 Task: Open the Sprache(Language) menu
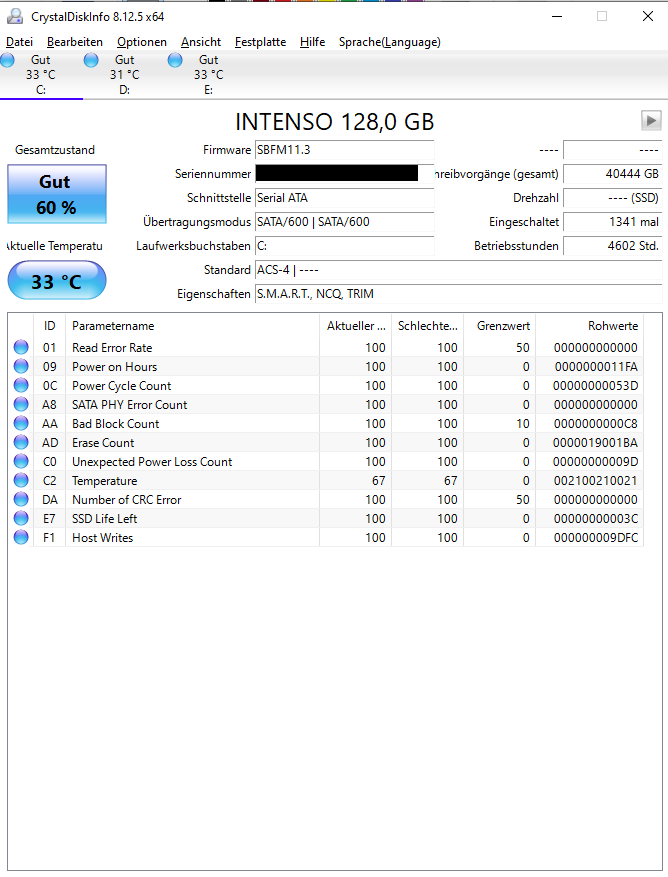[389, 42]
